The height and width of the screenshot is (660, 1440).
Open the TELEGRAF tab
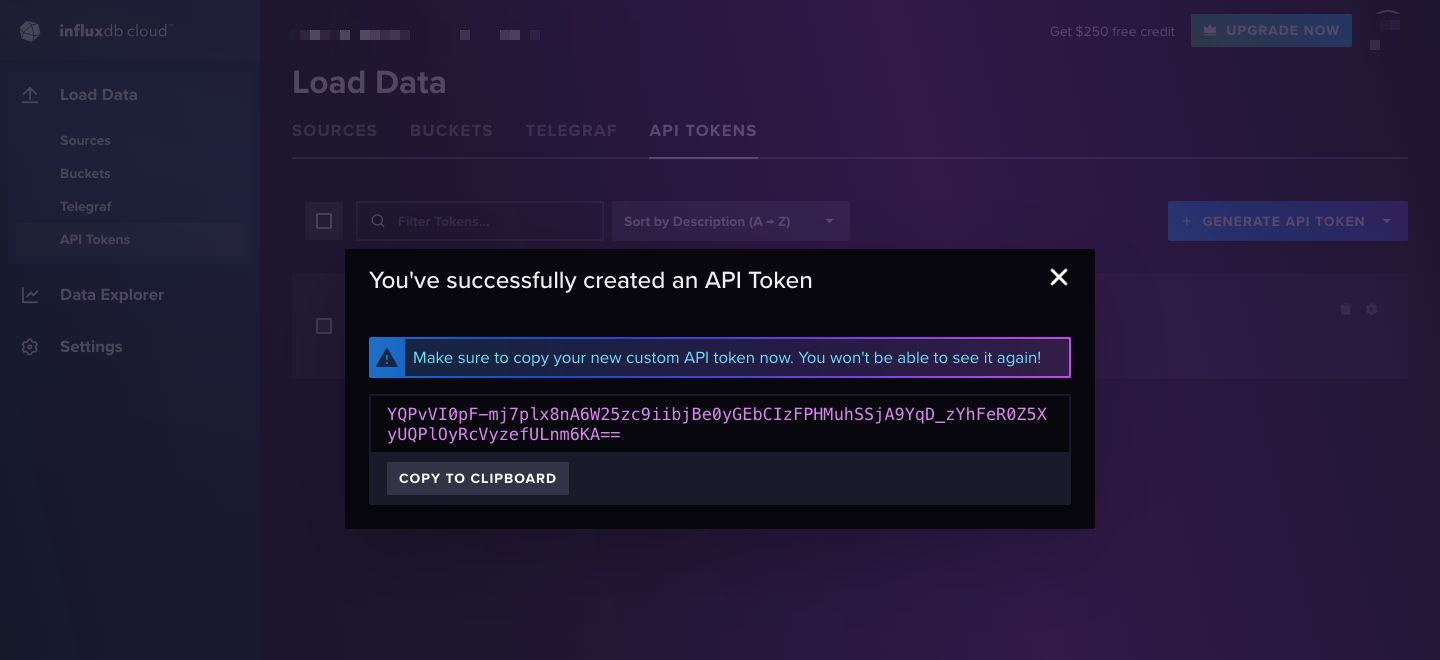(571, 130)
